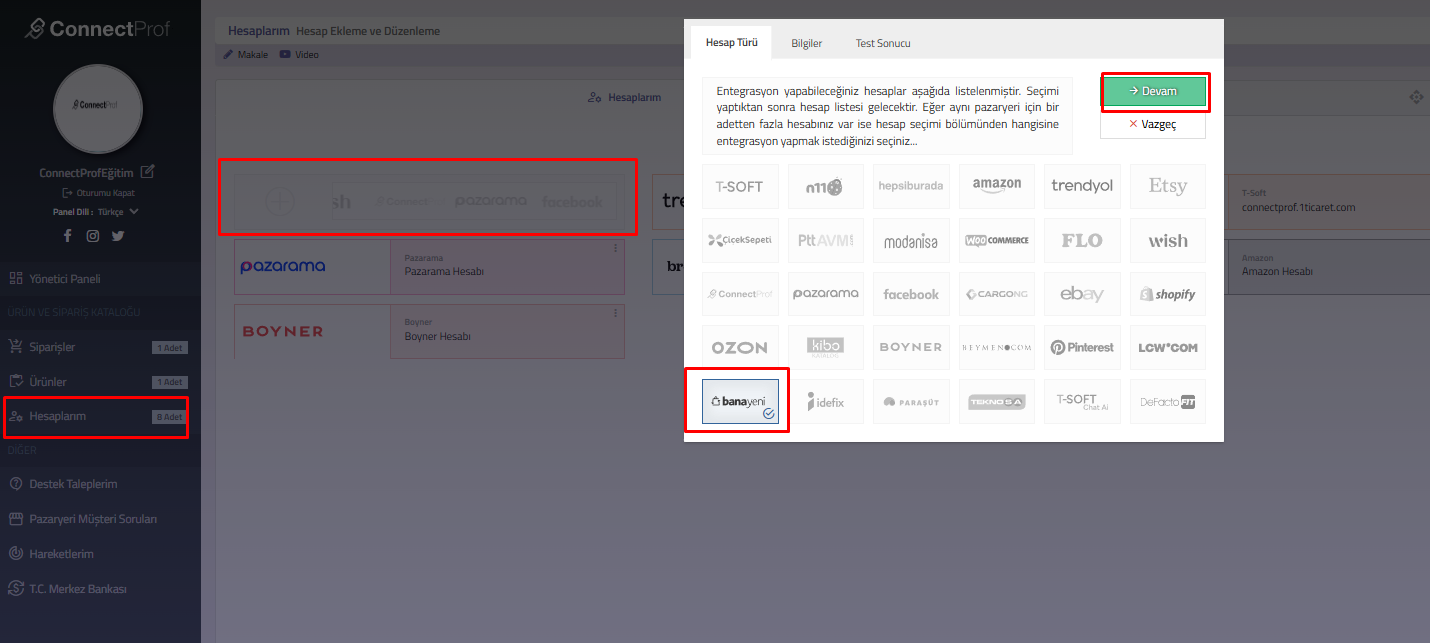Open the Makale link
The height and width of the screenshot is (643, 1430).
tap(245, 55)
